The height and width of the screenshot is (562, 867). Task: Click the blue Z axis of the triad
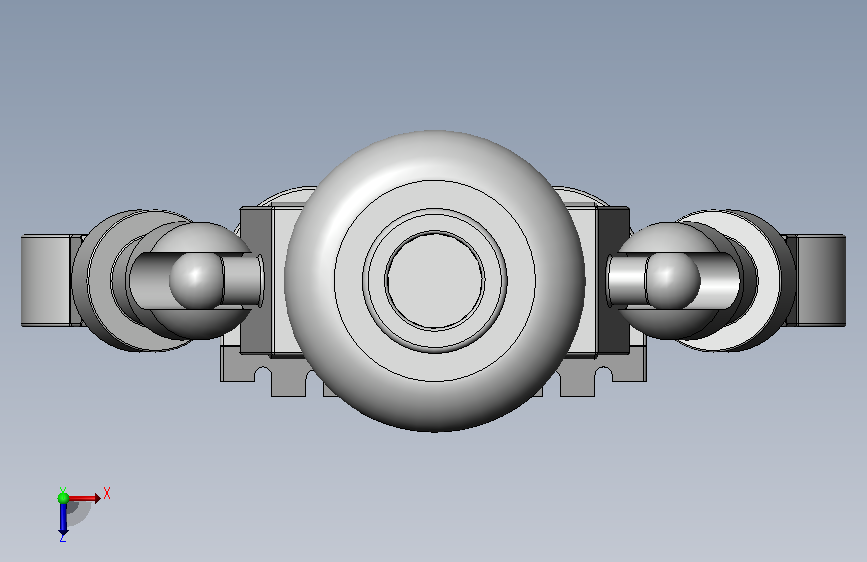[x=63, y=519]
